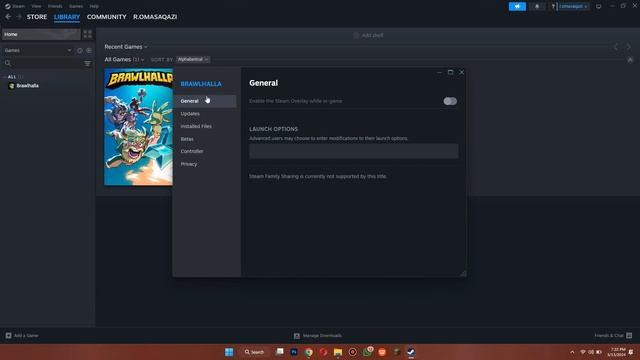Open Photoshop from the taskbar

294,352
